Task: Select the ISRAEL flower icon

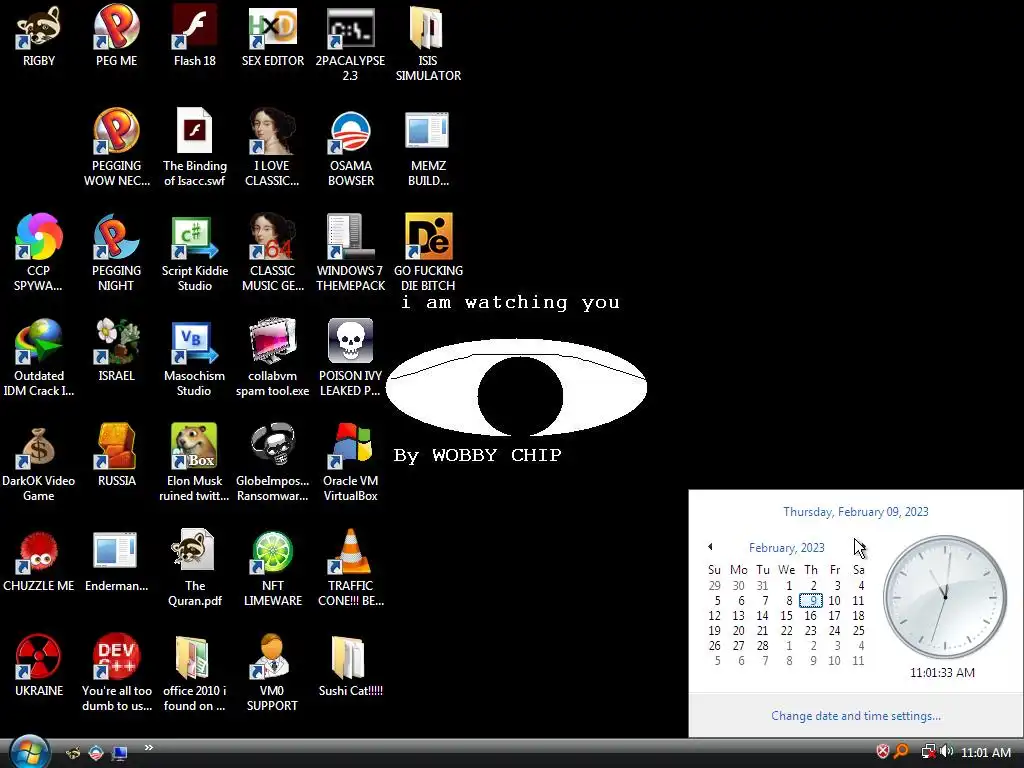Action: click(116, 351)
